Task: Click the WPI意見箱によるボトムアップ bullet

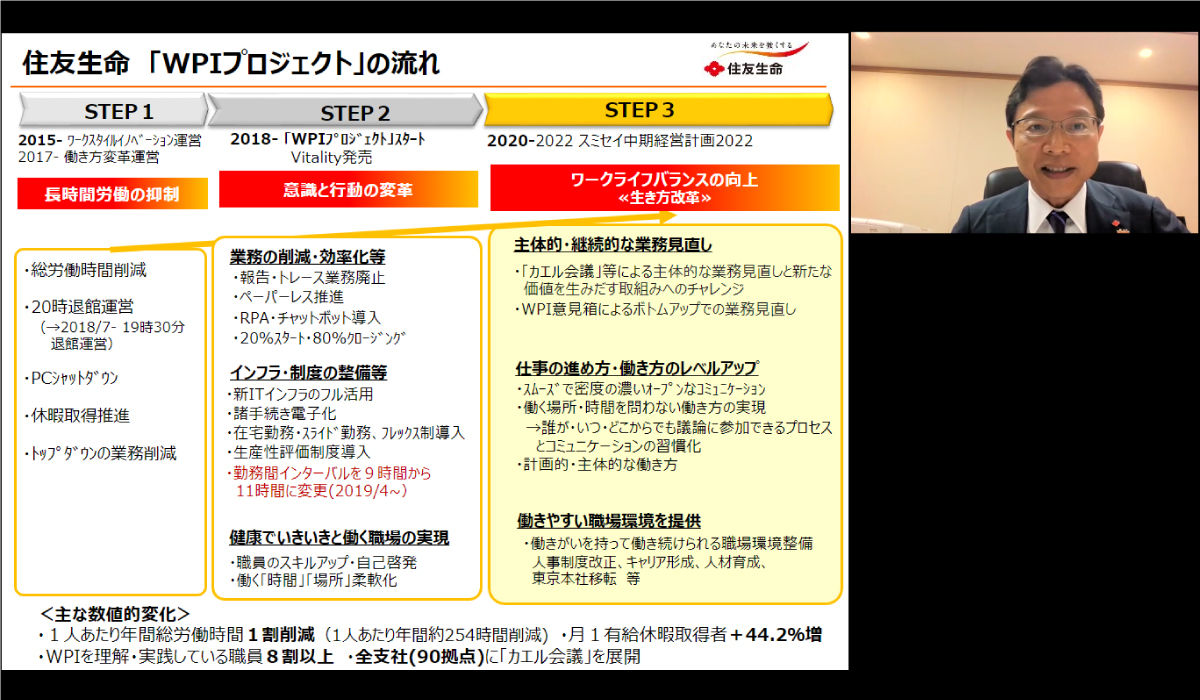Action: coord(655,309)
